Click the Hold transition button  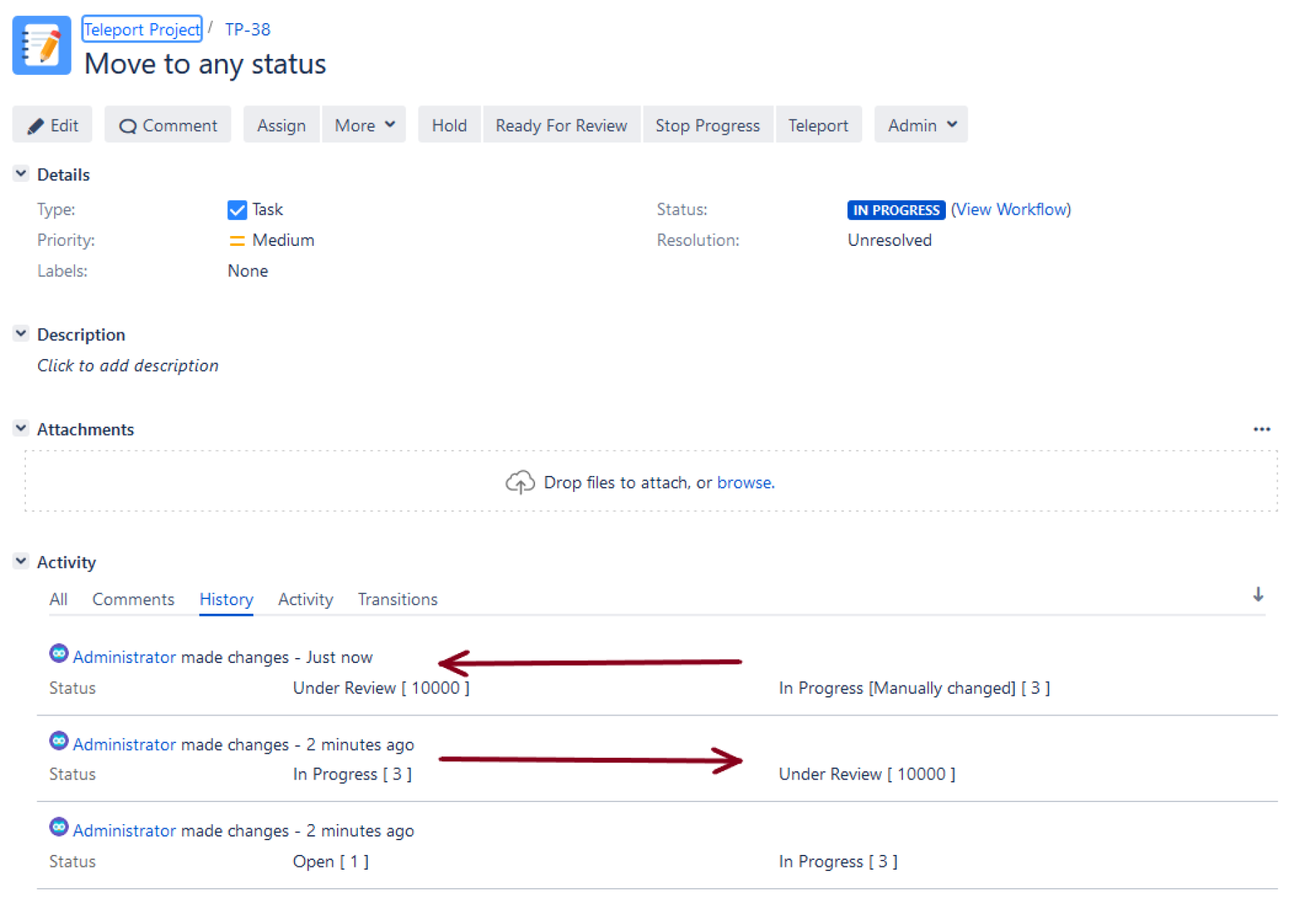coord(449,125)
